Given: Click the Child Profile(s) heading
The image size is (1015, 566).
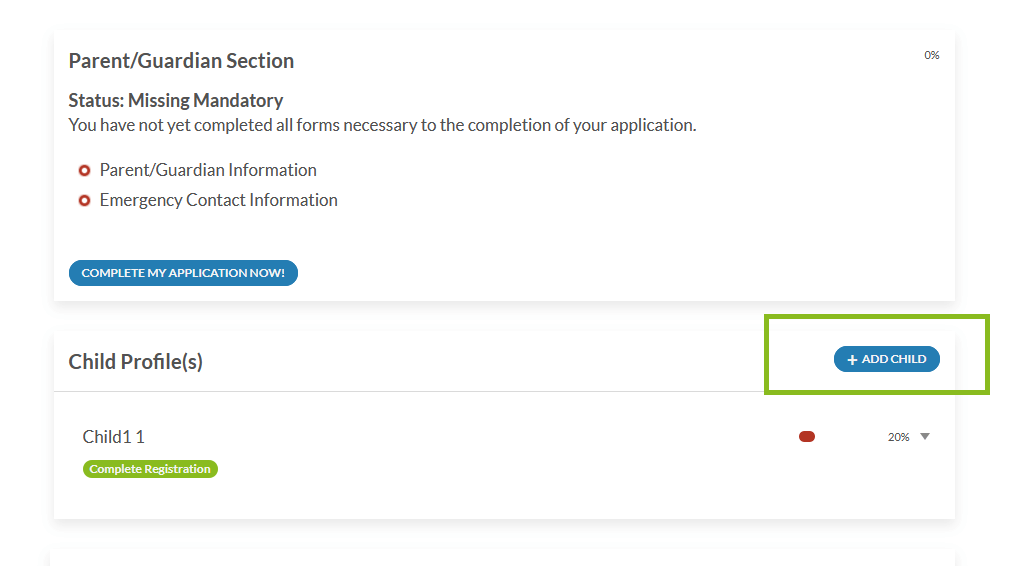Looking at the screenshot, I should pyautogui.click(x=135, y=362).
